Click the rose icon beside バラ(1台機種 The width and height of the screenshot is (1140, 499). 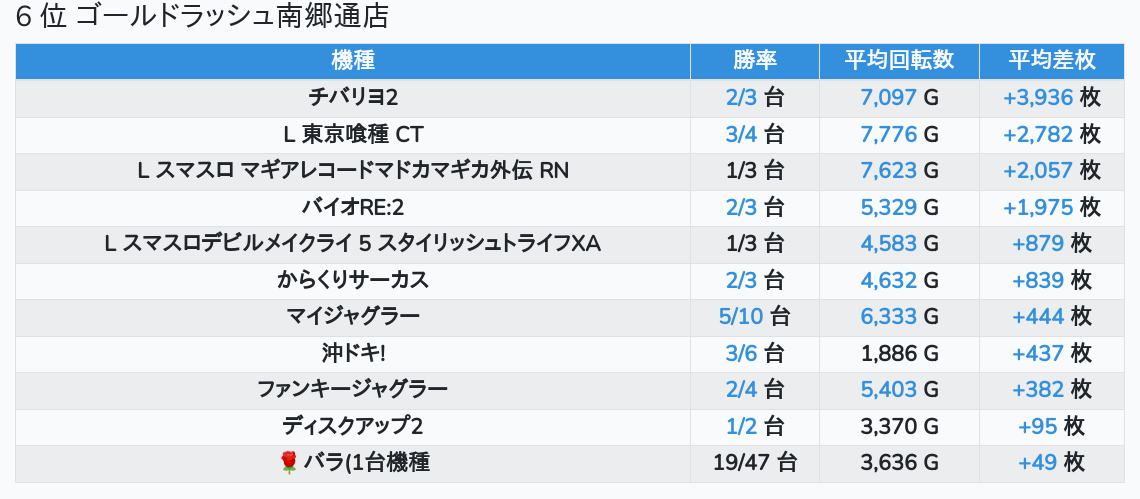click(x=289, y=463)
